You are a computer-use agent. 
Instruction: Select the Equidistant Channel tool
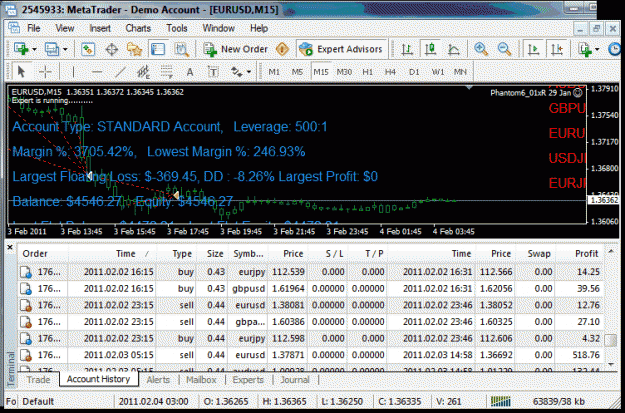tap(143, 72)
